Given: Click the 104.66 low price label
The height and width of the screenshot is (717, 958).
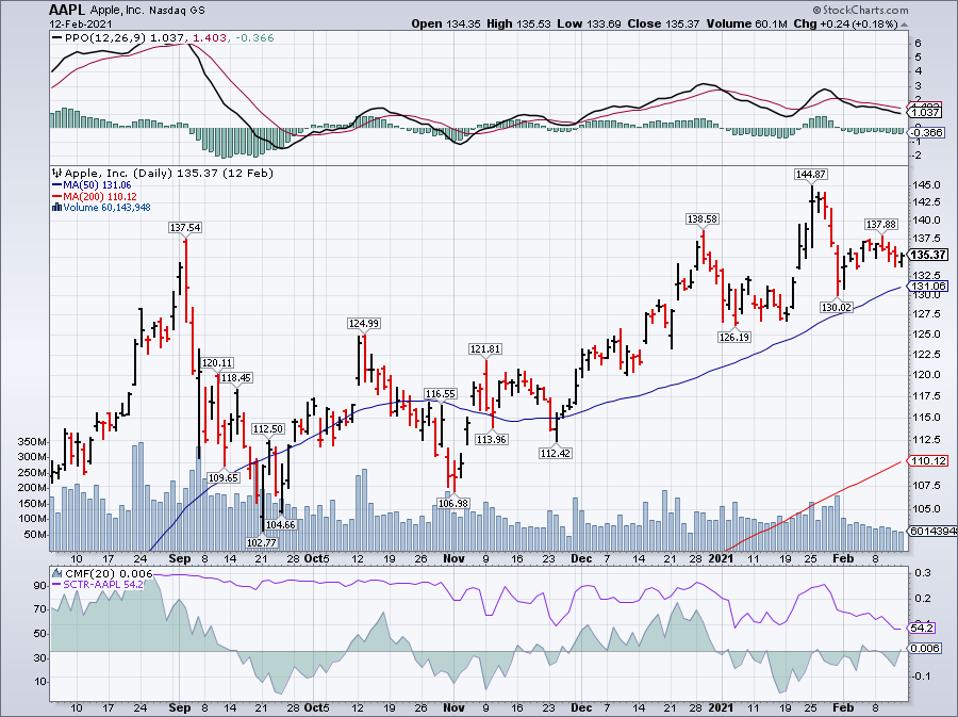Looking at the screenshot, I should tap(280, 525).
